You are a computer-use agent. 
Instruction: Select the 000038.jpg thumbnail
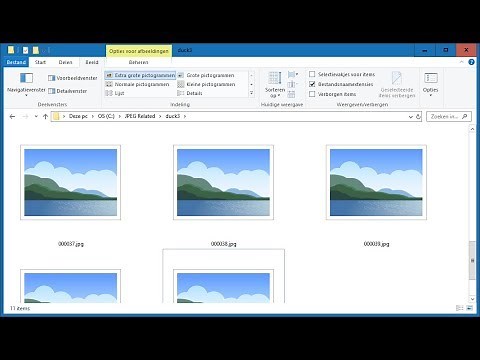pyautogui.click(x=223, y=182)
